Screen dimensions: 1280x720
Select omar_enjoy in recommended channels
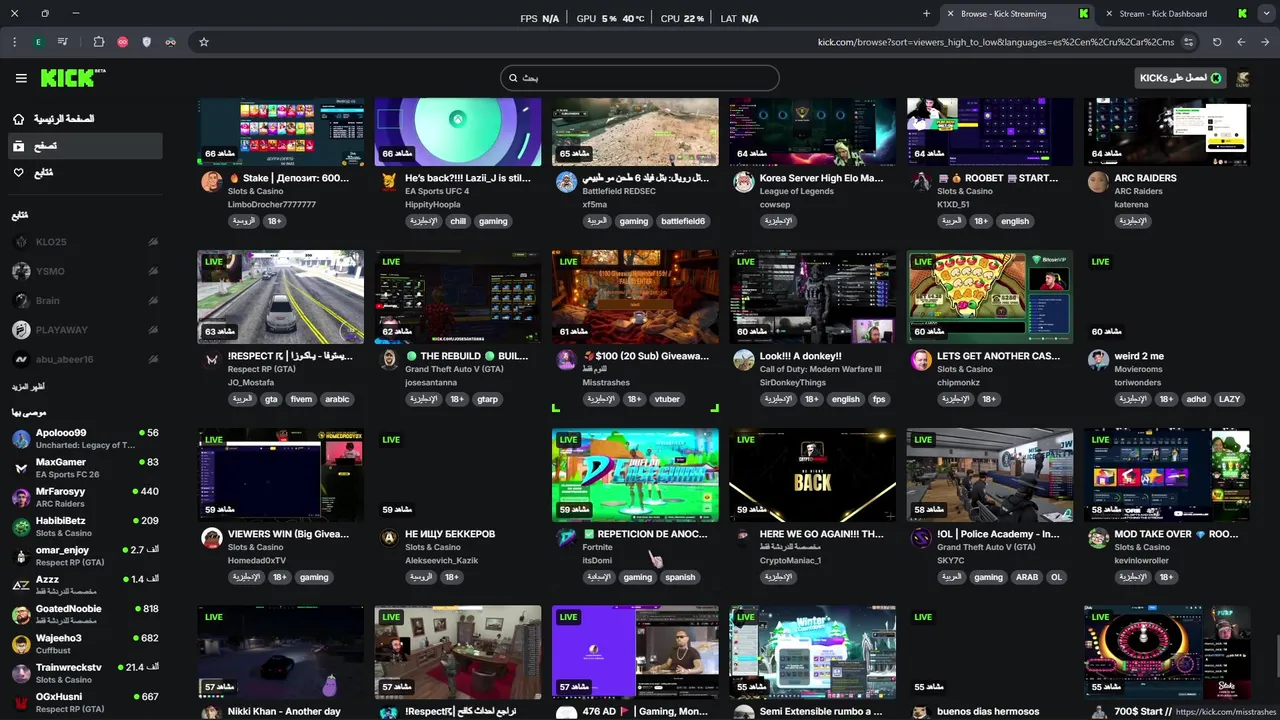point(86,556)
